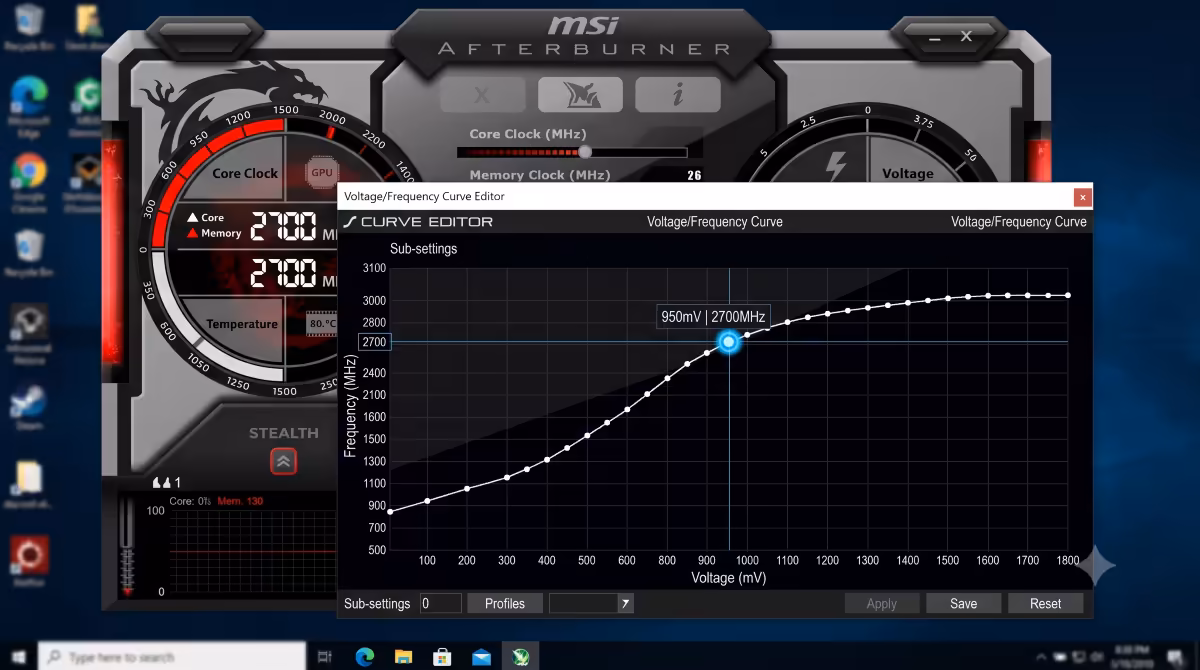Select the dragon-wing logo button in Afterburner header

(x=580, y=95)
